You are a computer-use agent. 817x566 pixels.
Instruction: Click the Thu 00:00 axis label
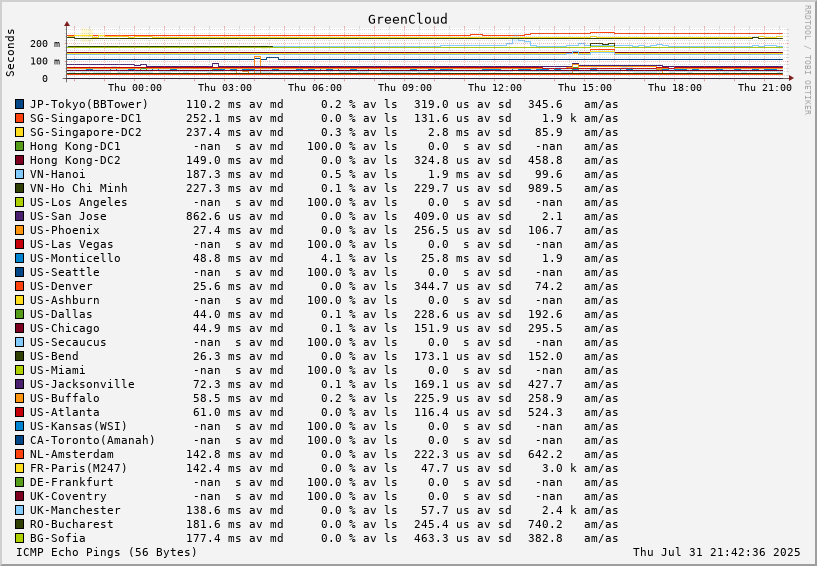coord(135,88)
